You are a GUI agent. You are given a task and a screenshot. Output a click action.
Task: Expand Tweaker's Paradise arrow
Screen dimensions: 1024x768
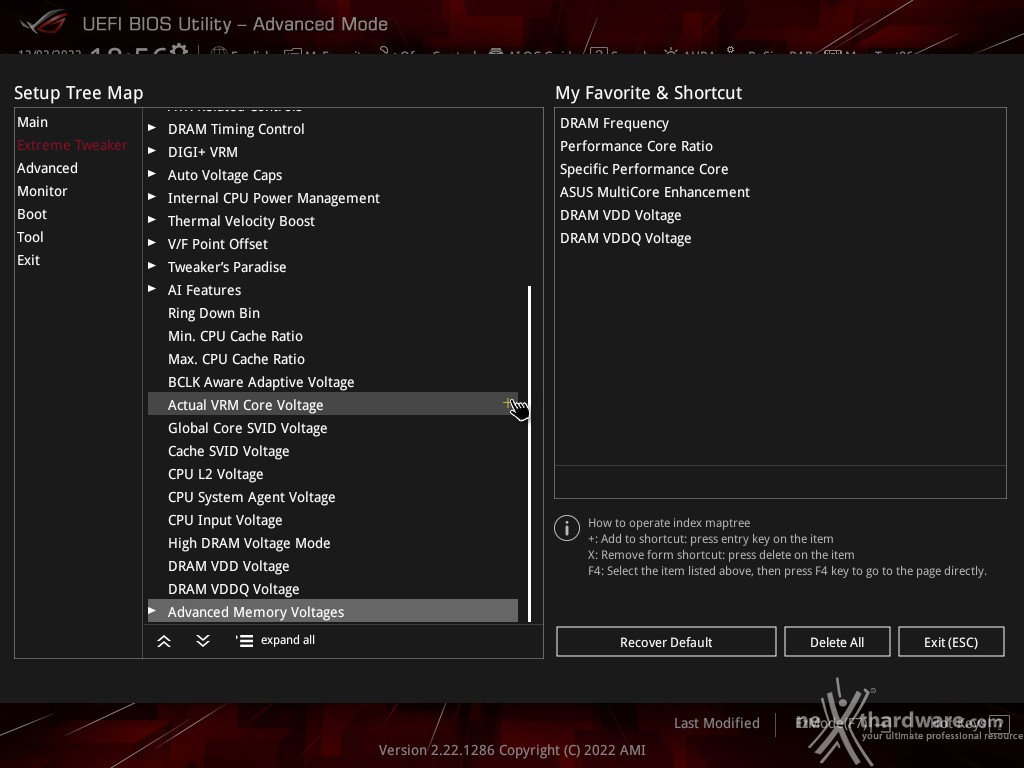coord(152,266)
